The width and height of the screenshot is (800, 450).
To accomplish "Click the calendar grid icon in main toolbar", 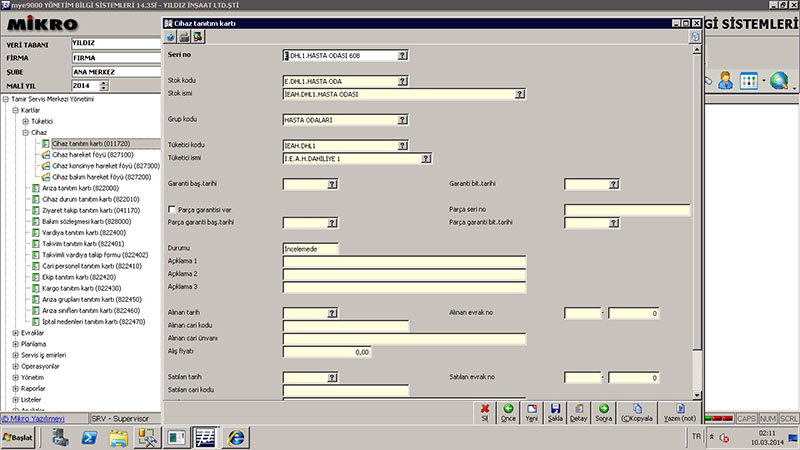I will [x=748, y=81].
